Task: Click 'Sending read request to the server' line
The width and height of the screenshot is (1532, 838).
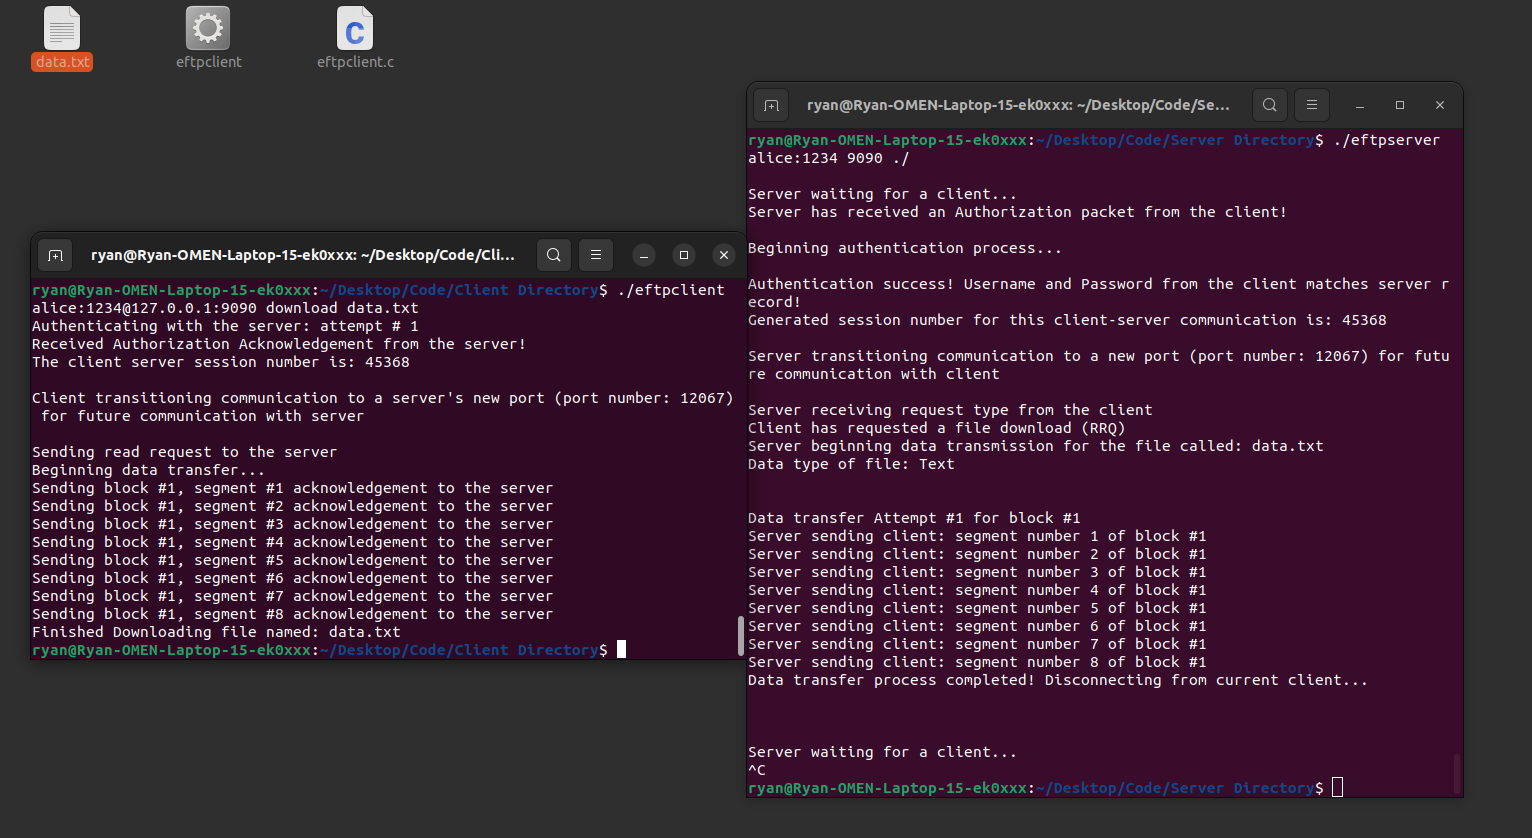Action: click(x=184, y=452)
